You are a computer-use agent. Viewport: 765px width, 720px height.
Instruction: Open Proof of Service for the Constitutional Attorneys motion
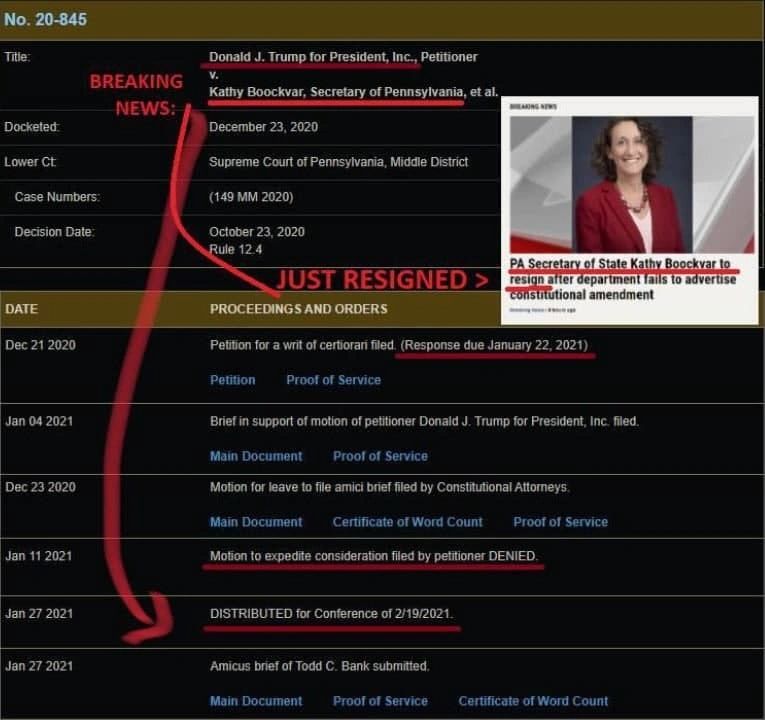tap(561, 522)
